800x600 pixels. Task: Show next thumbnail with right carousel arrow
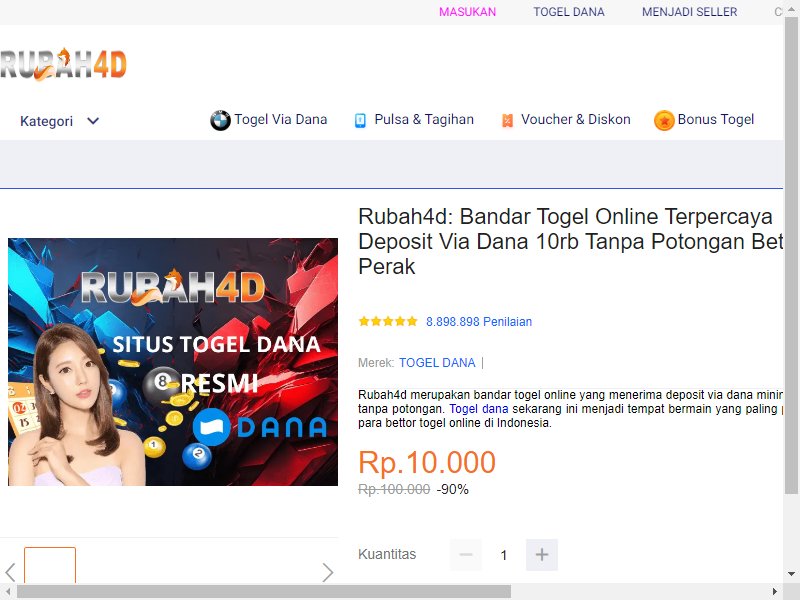click(328, 572)
